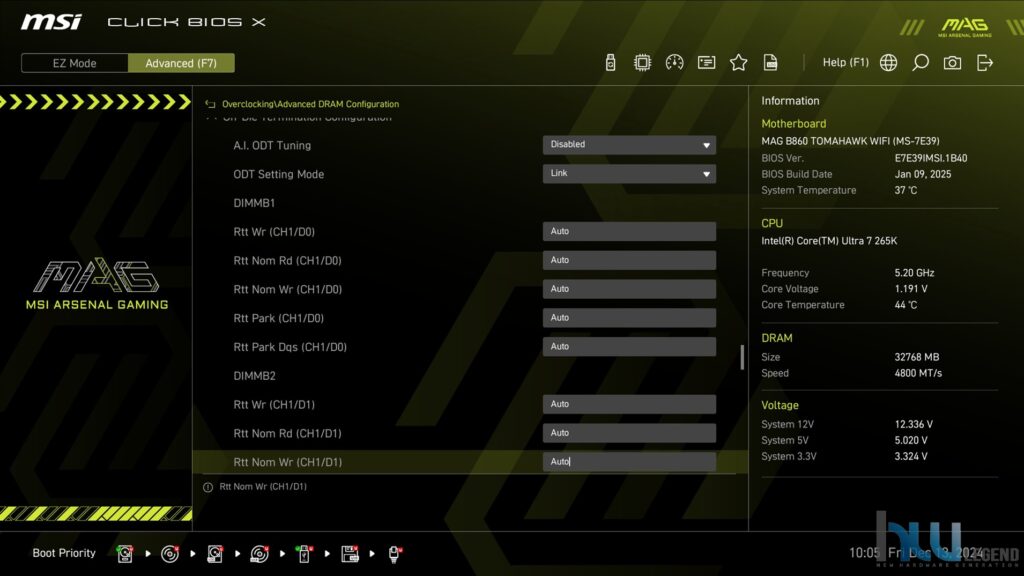Click the Information panel heading
The image size is (1024, 576).
(x=790, y=101)
